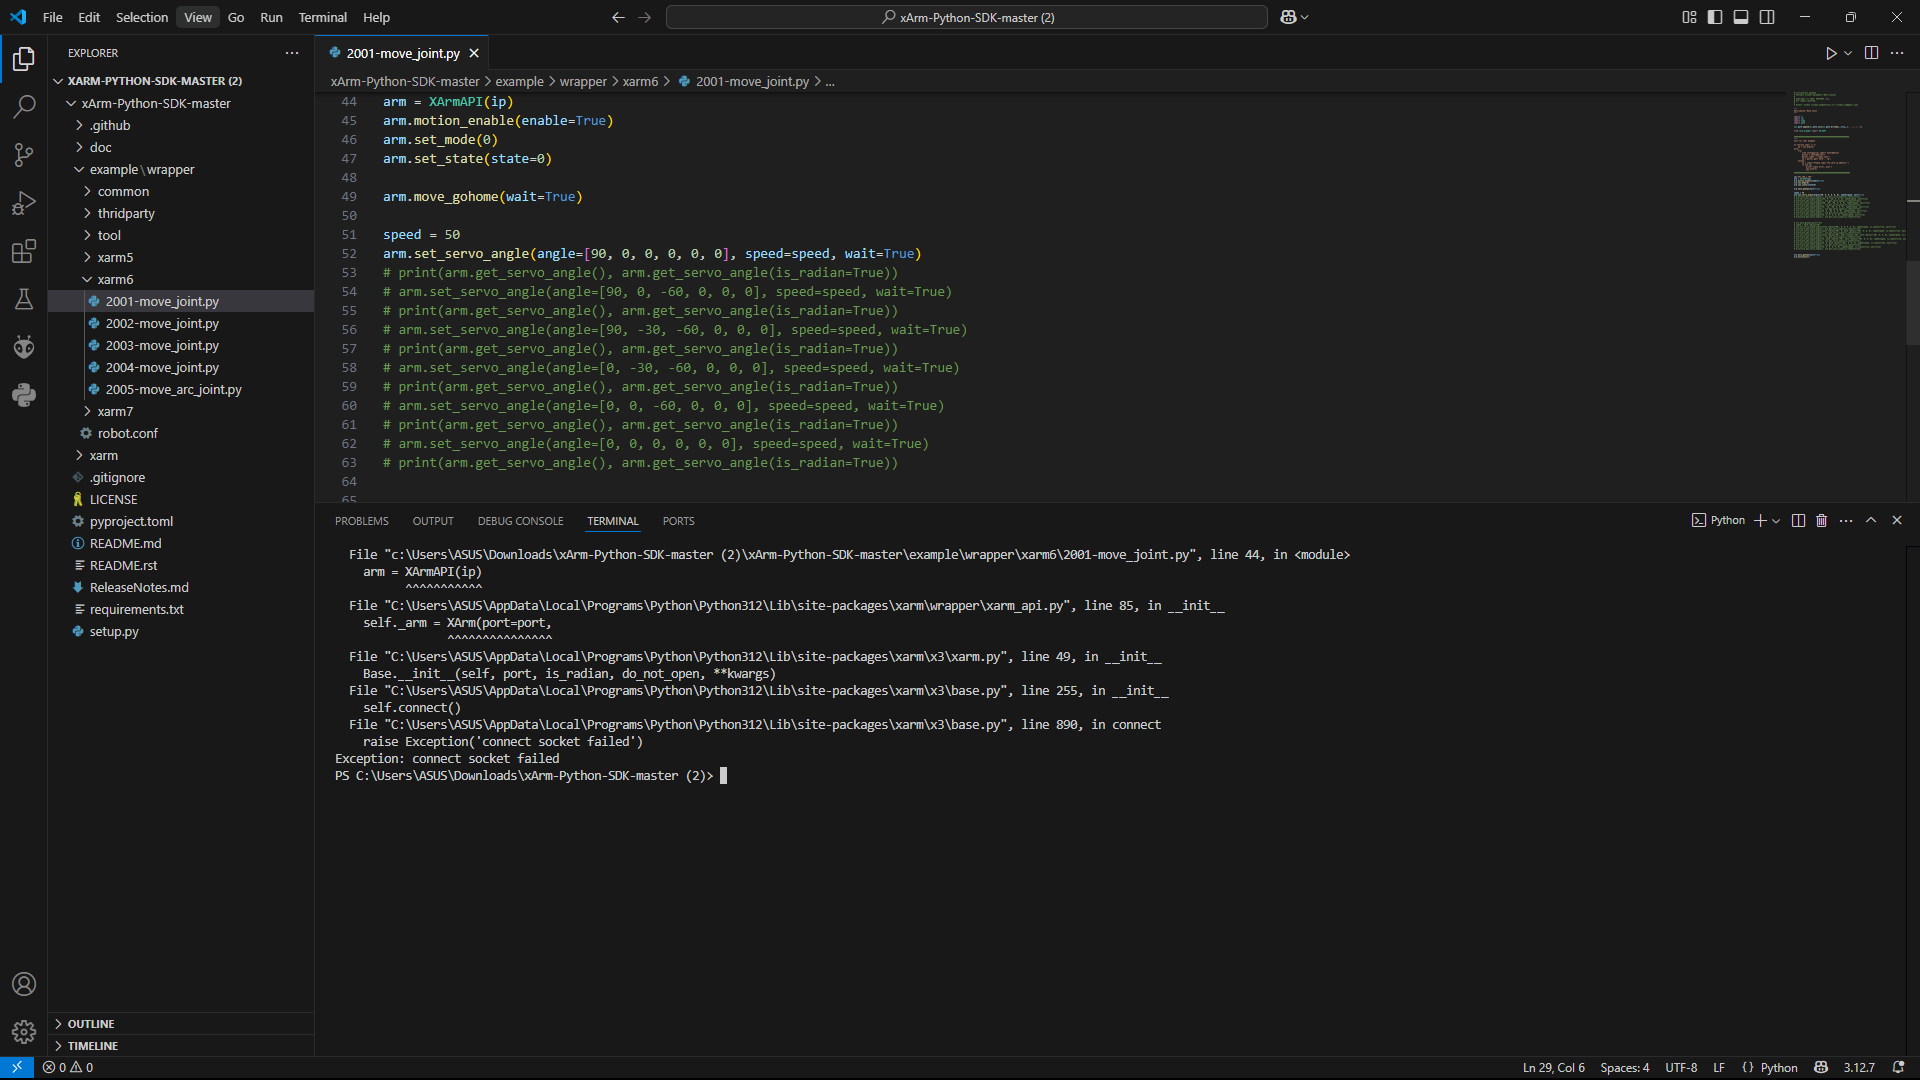Viewport: 1920px width, 1080px height.
Task: Close the bottom panel
Action: pyautogui.click(x=1897, y=520)
